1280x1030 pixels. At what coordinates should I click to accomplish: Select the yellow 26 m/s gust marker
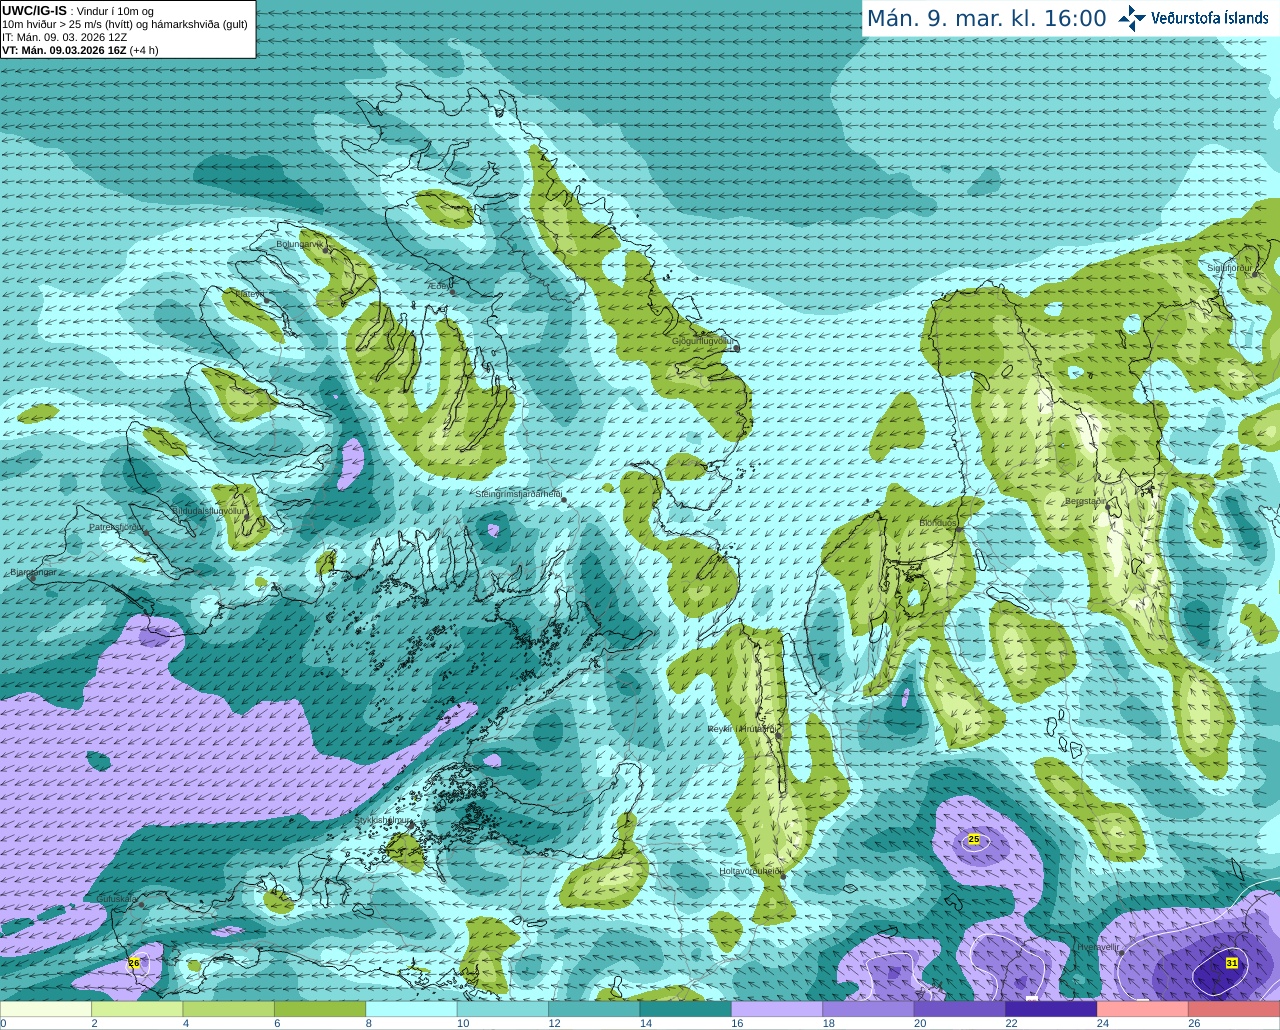click(134, 962)
